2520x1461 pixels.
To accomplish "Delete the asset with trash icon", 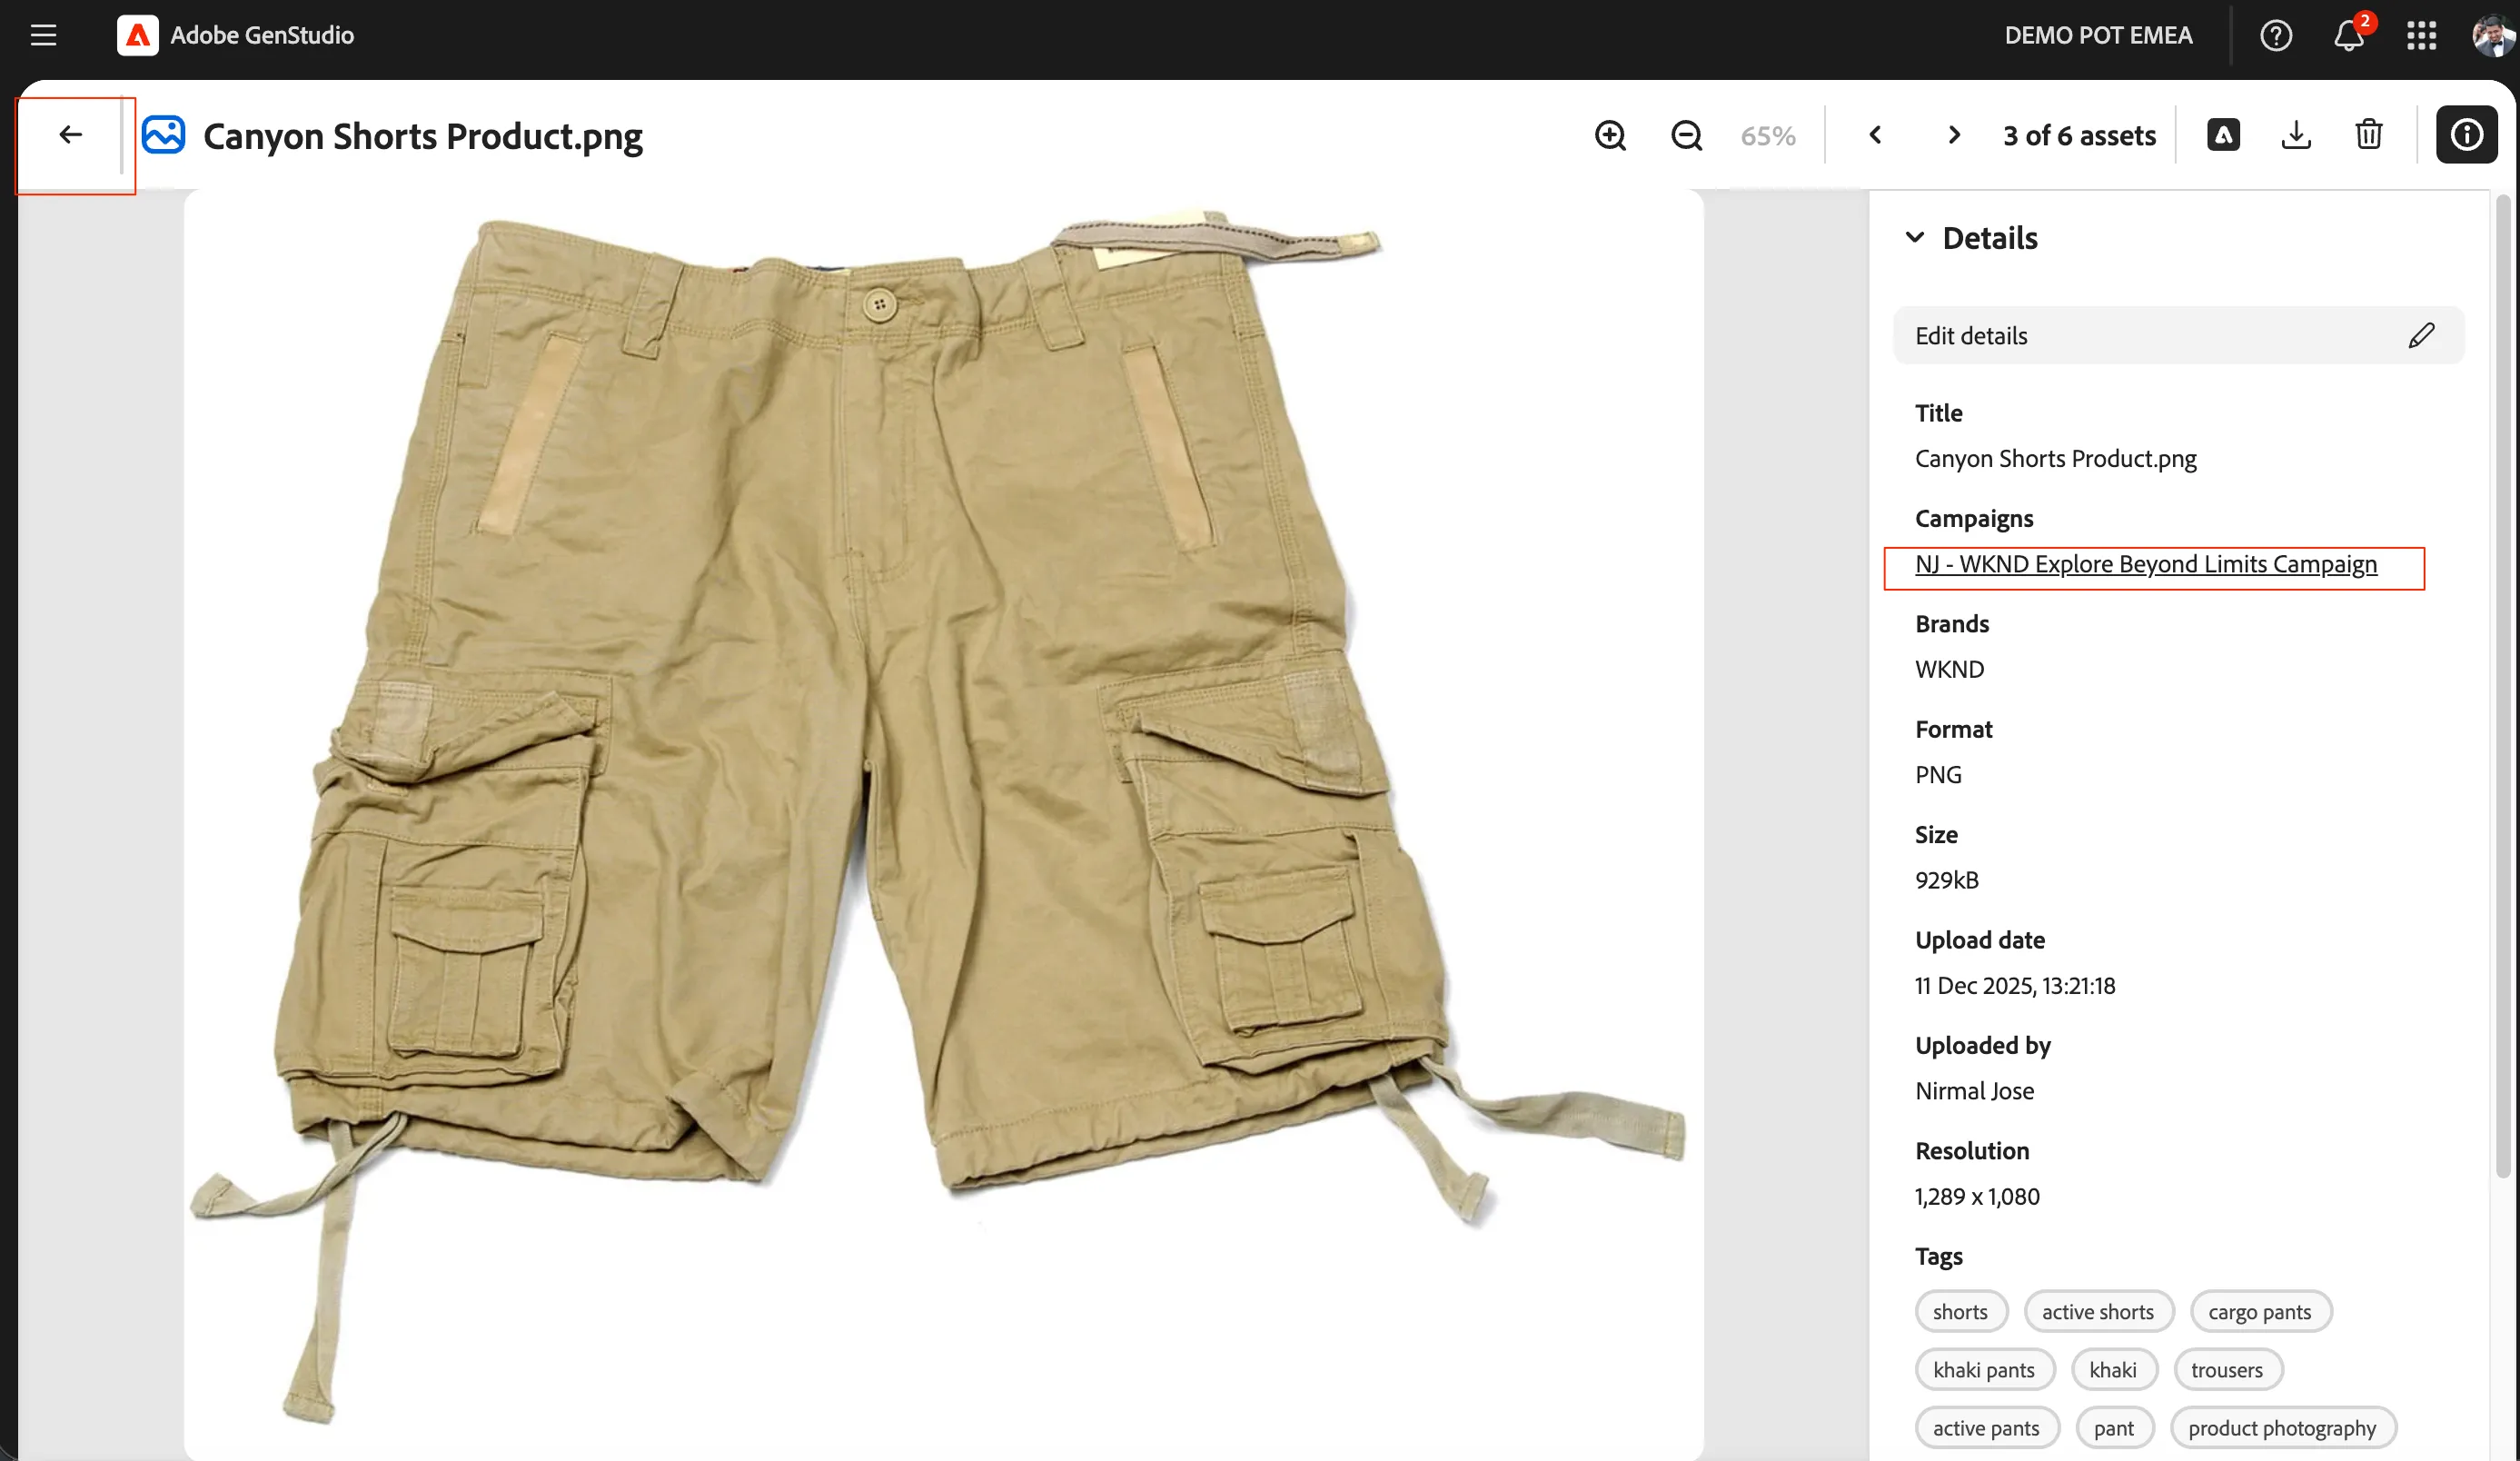I will (x=2369, y=135).
